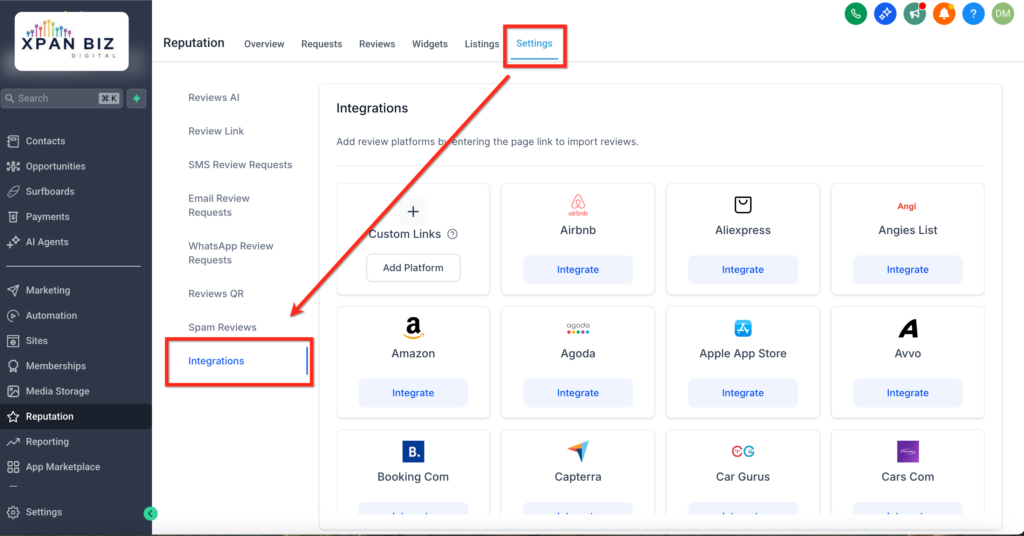
Task: Select the Listings tab
Action: (482, 44)
